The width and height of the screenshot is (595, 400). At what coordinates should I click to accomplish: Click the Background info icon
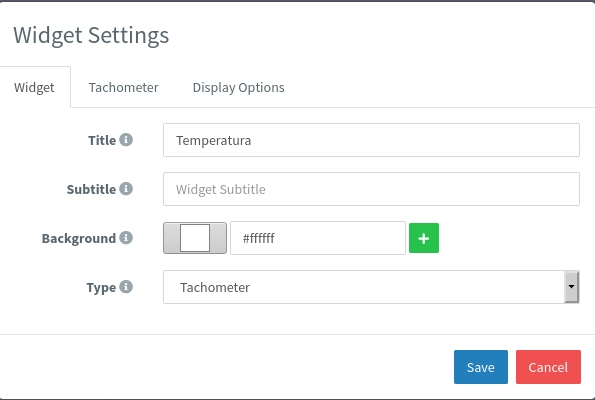(x=126, y=238)
